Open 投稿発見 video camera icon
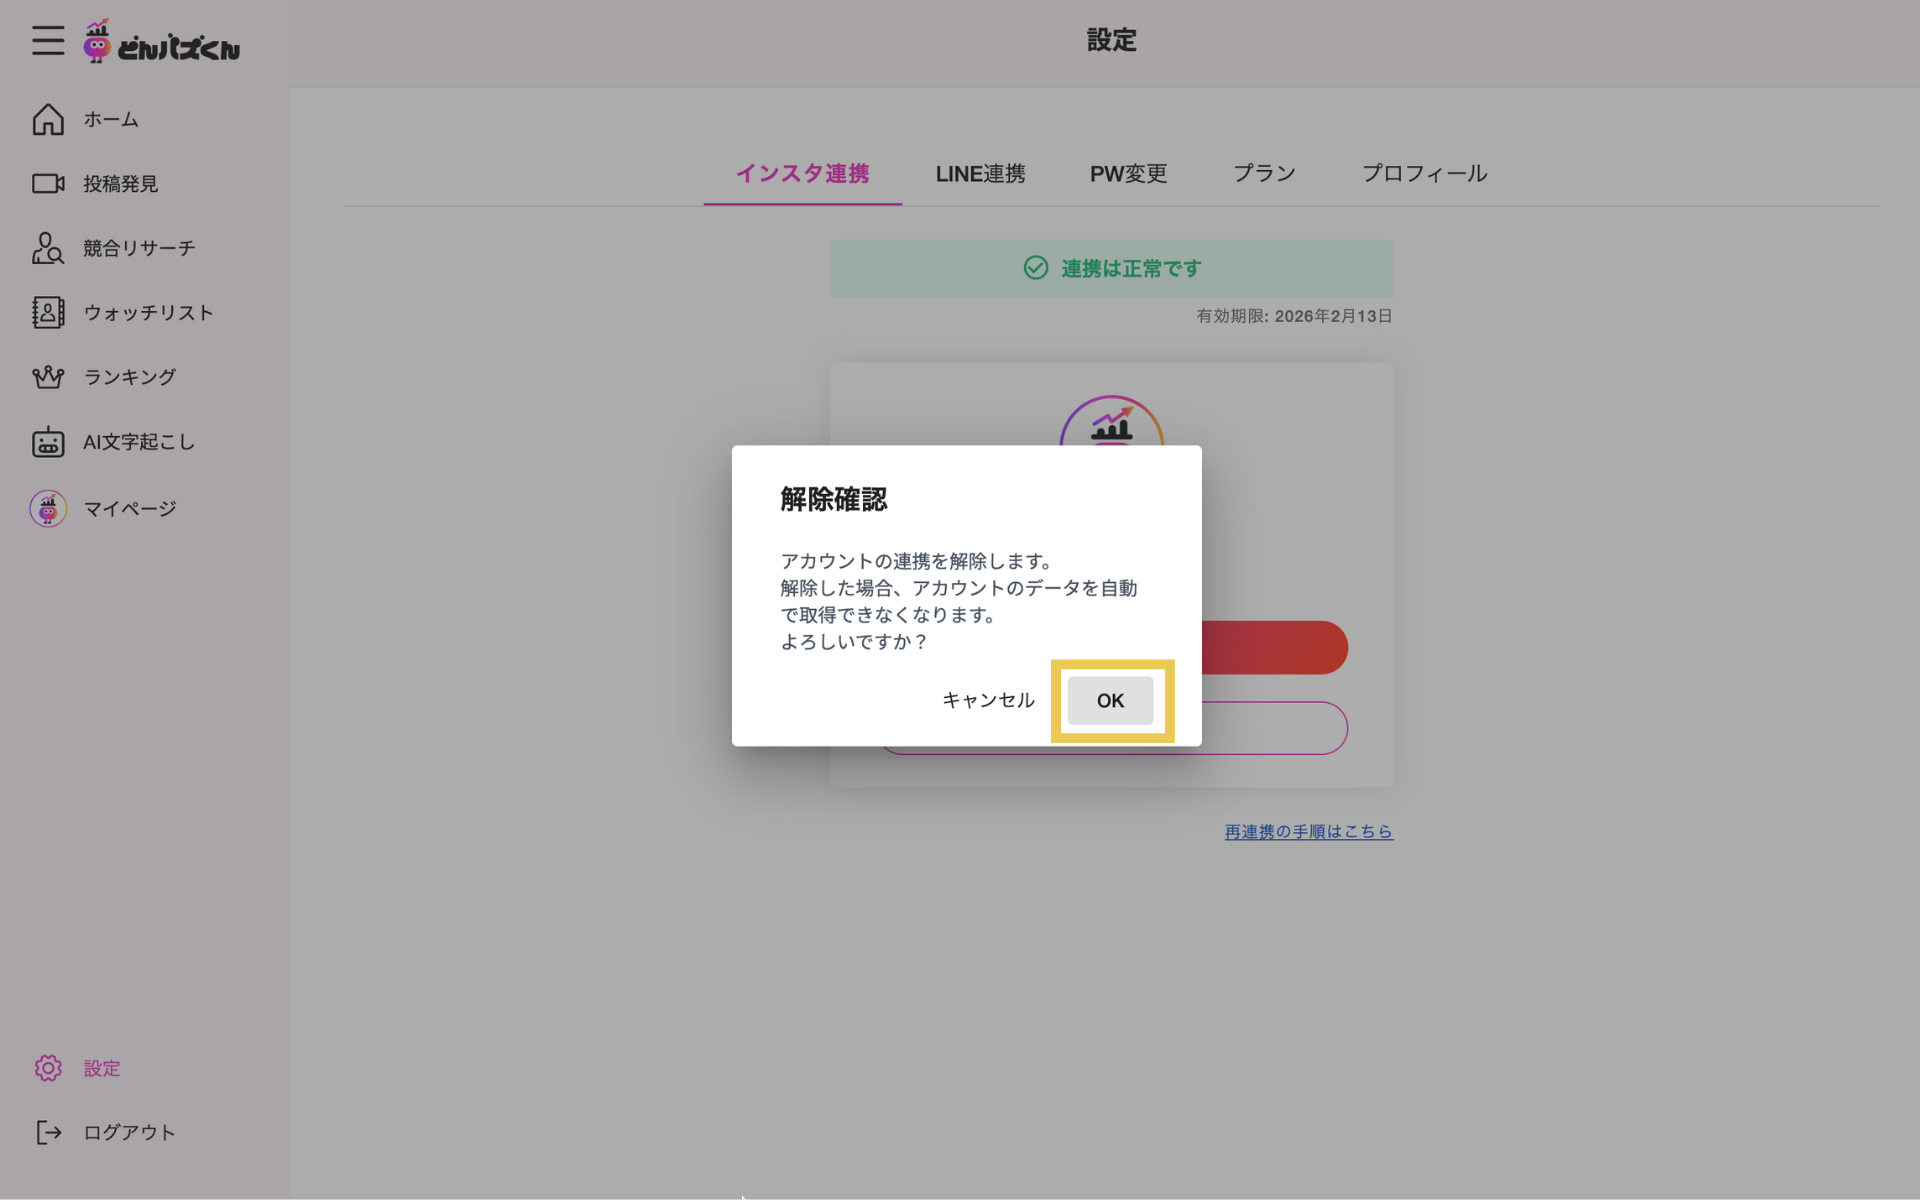 click(x=48, y=184)
